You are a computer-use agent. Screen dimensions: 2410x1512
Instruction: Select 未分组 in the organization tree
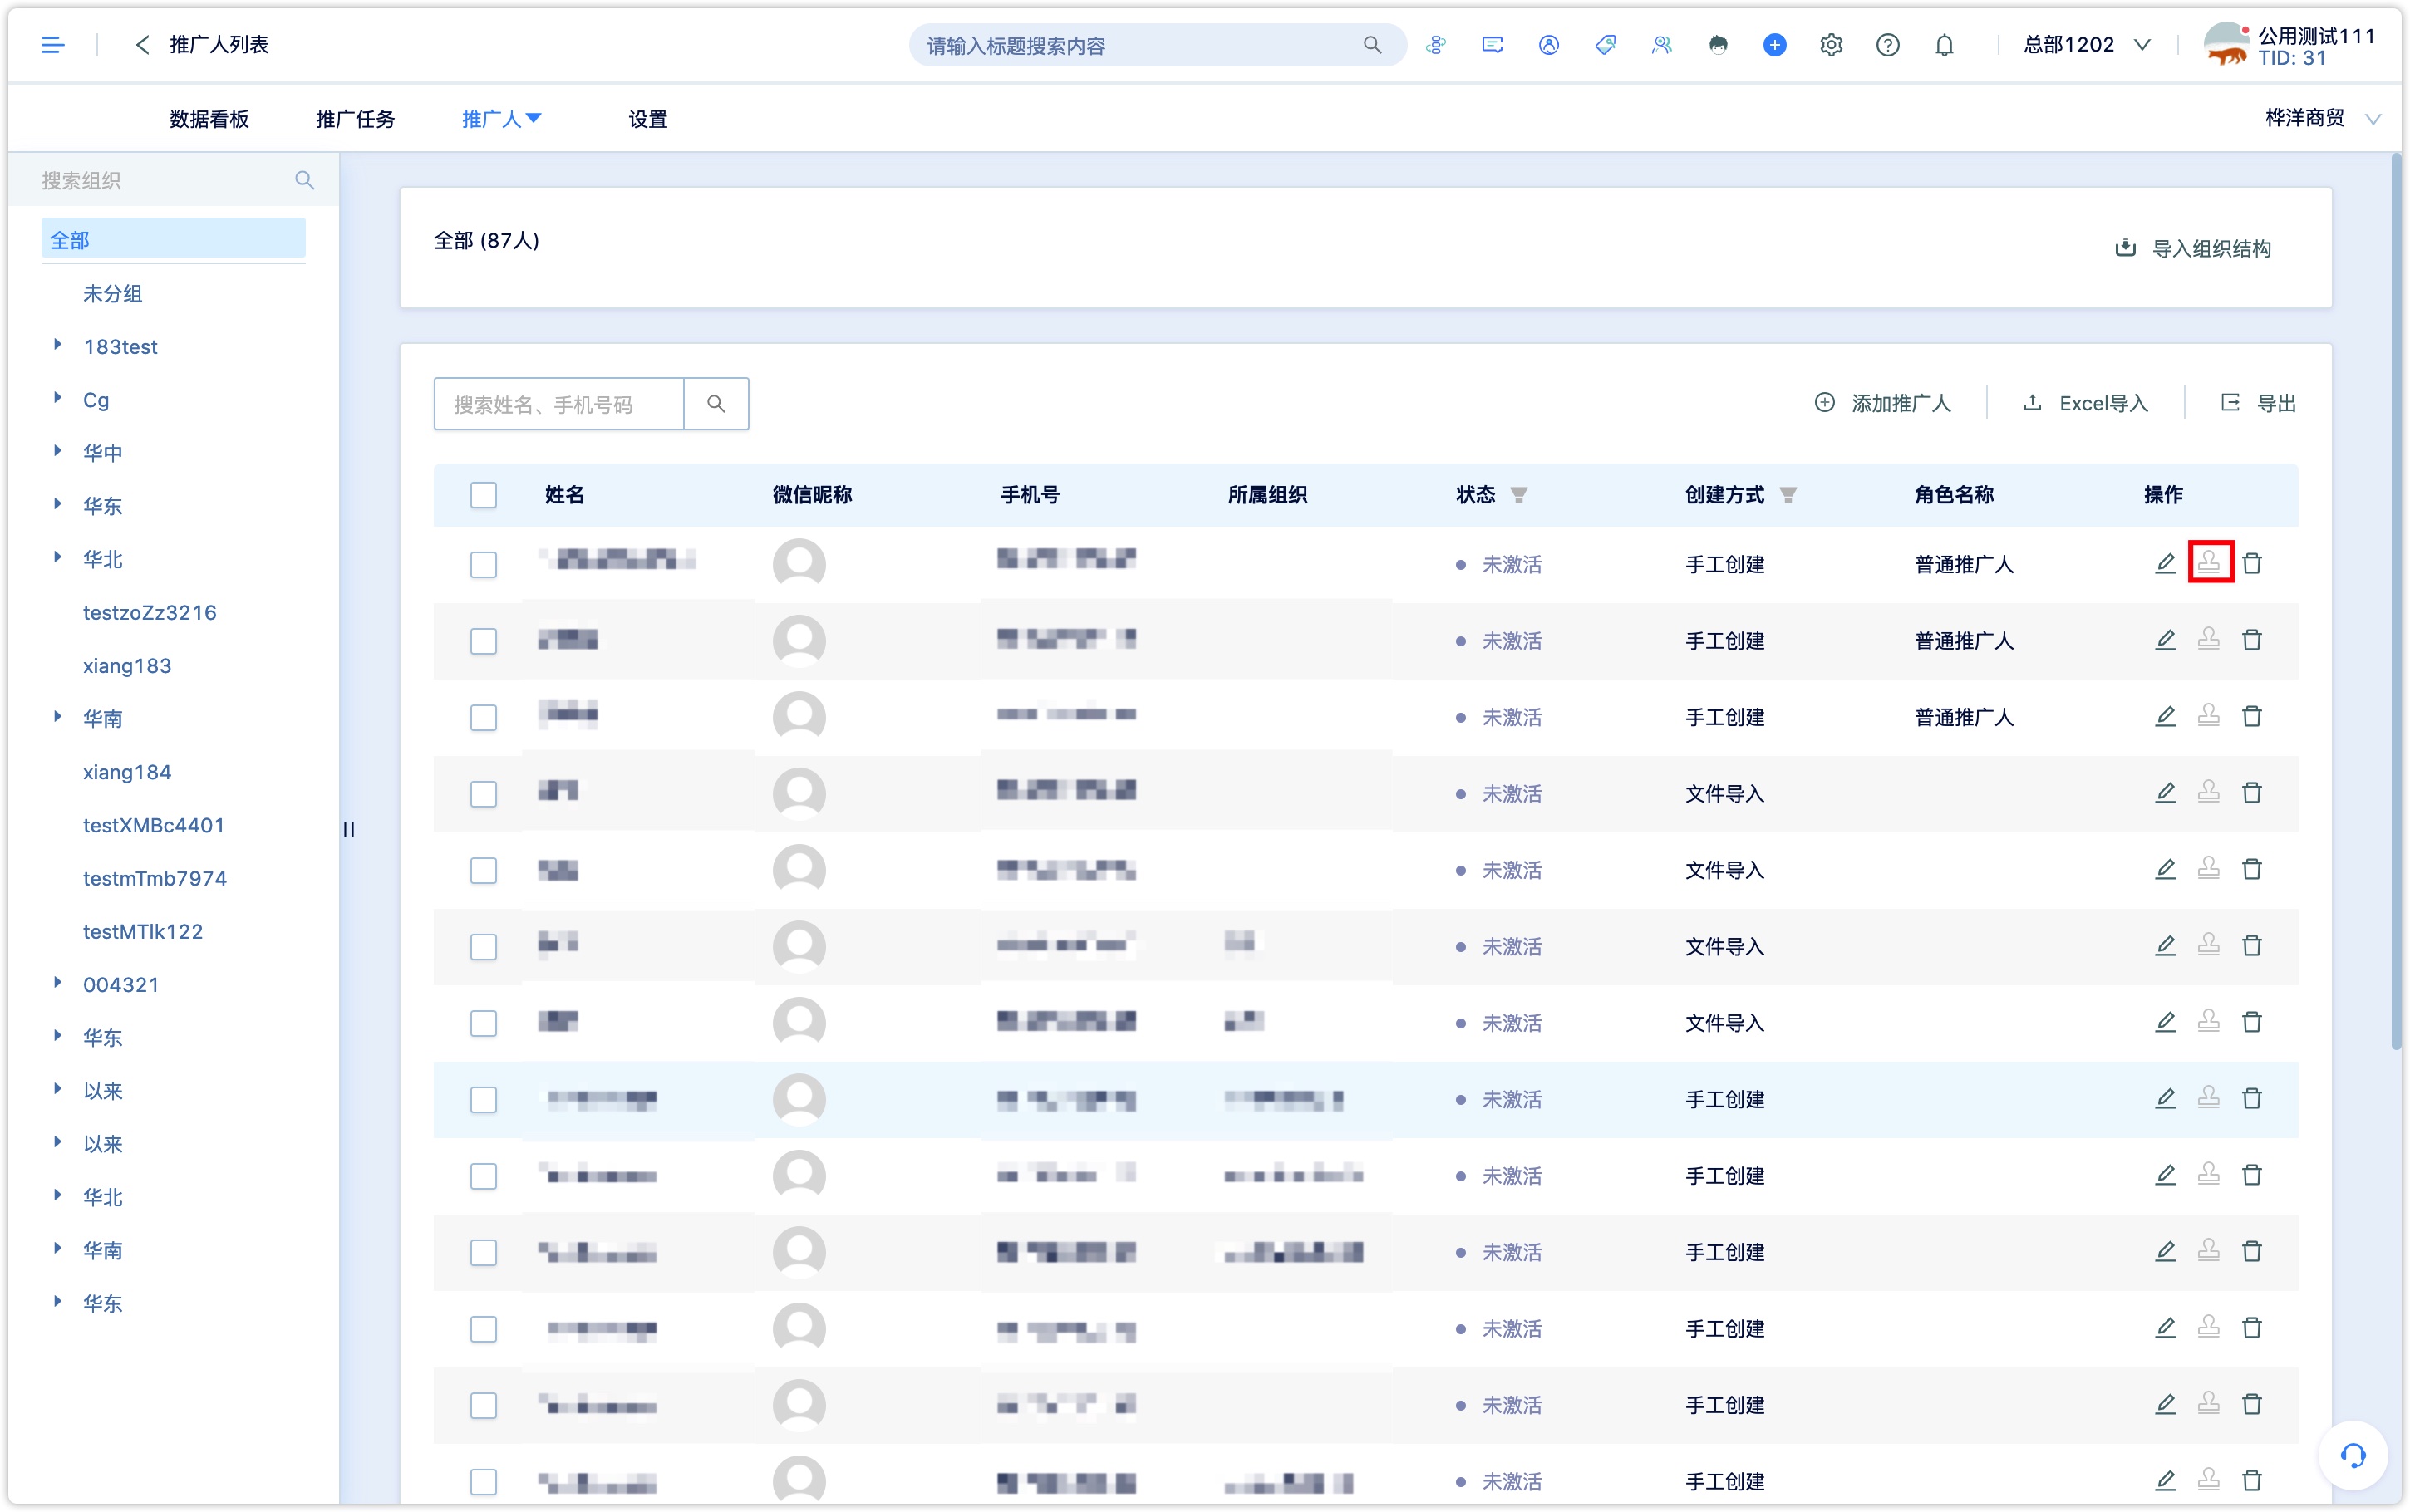[112, 294]
